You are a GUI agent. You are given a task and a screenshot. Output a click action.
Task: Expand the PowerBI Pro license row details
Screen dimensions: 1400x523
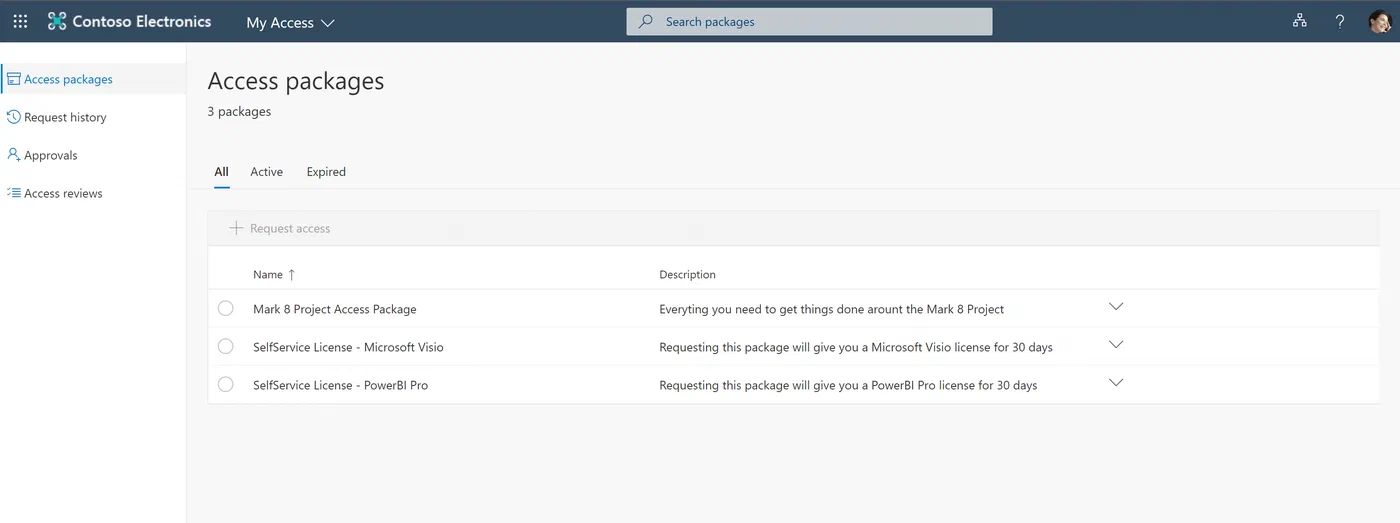tap(1116, 383)
